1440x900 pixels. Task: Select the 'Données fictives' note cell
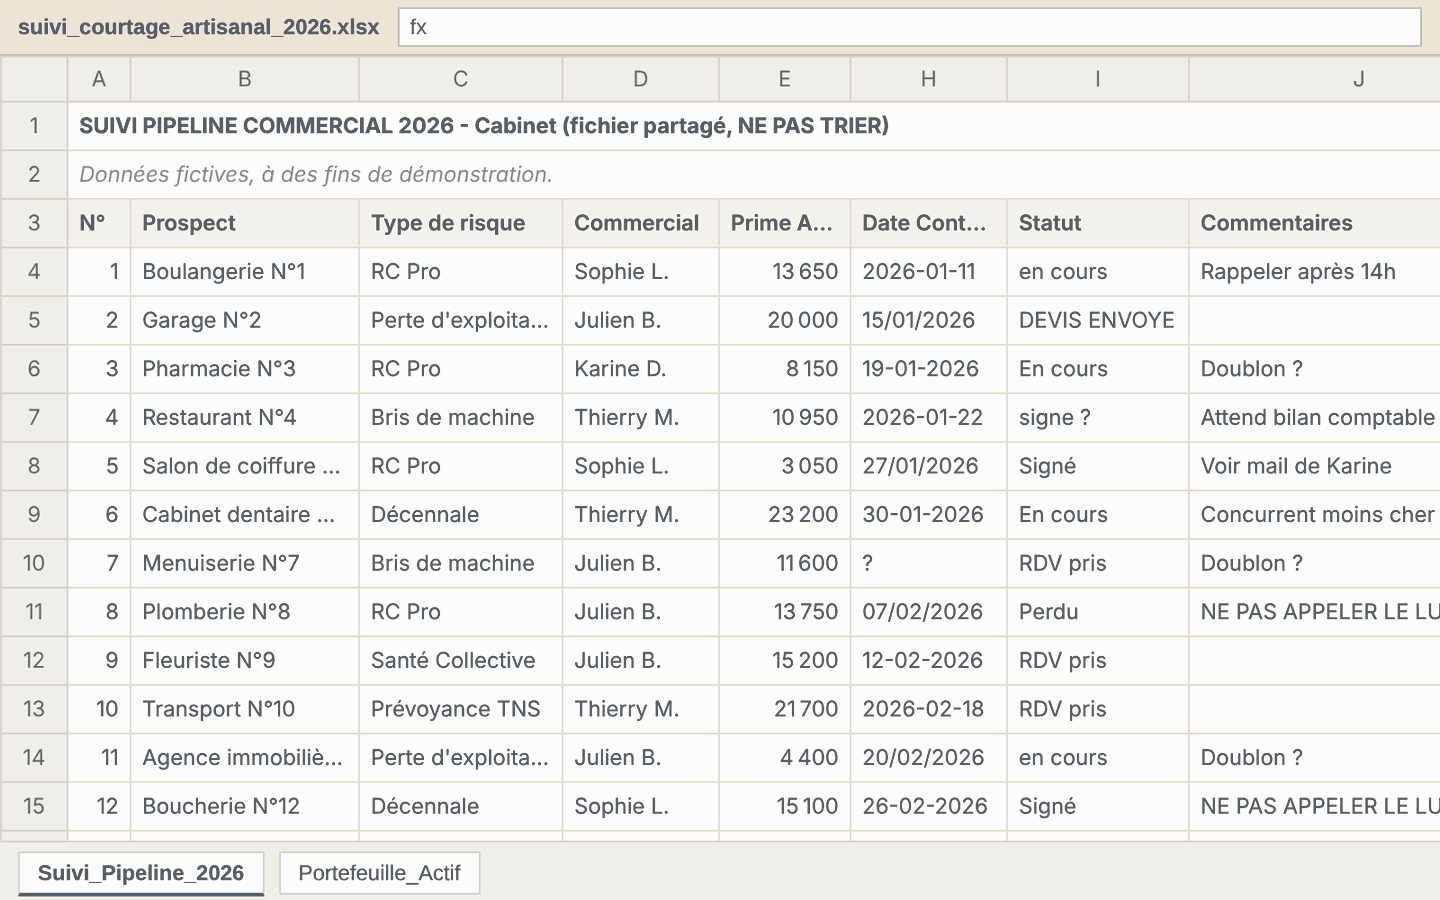click(x=754, y=174)
